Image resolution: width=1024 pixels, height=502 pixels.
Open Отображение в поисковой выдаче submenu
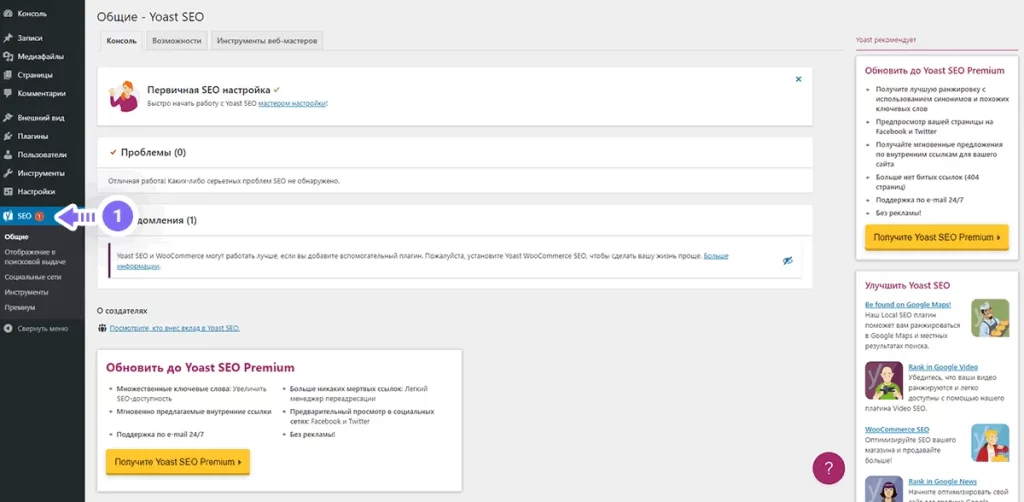35,257
